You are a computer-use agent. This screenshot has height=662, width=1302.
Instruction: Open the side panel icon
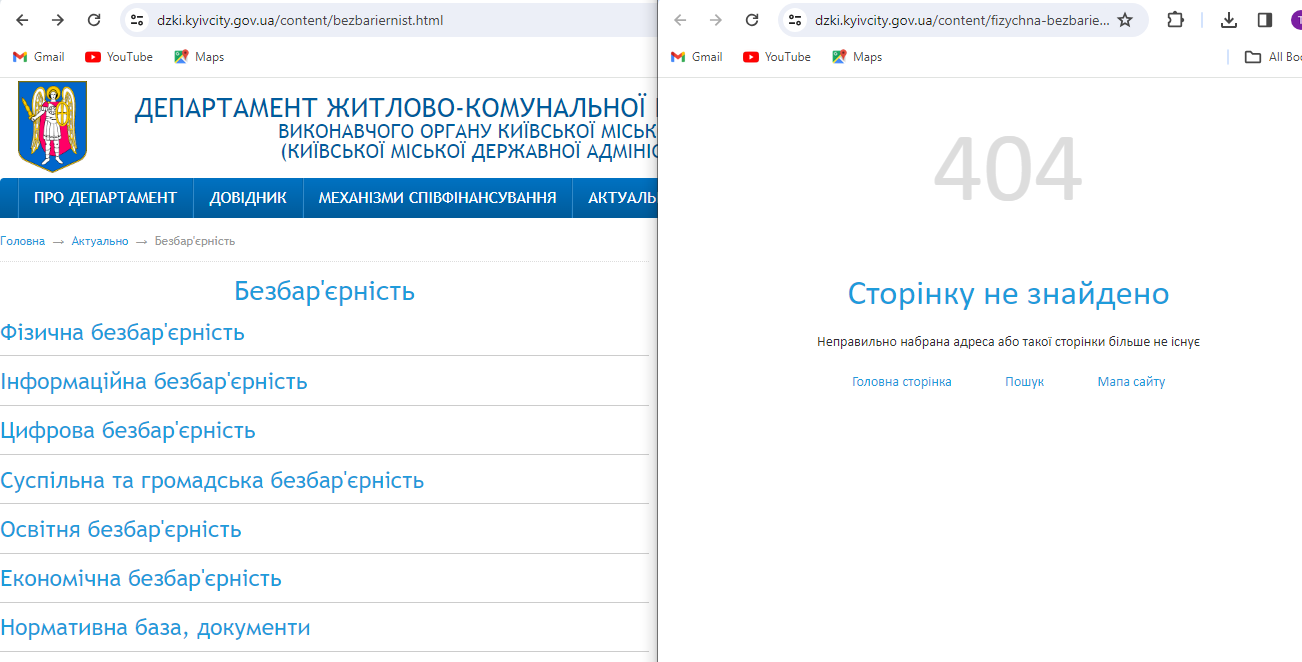tap(1262, 18)
